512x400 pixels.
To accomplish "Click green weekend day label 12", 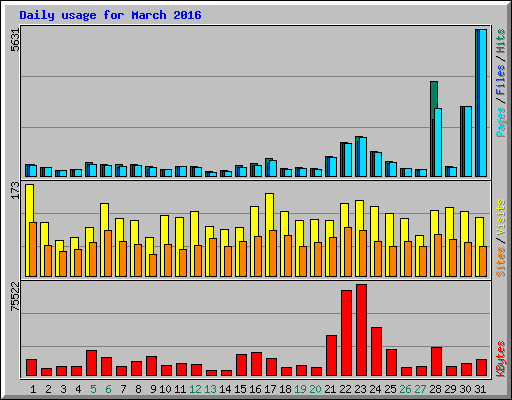I will (x=195, y=389).
